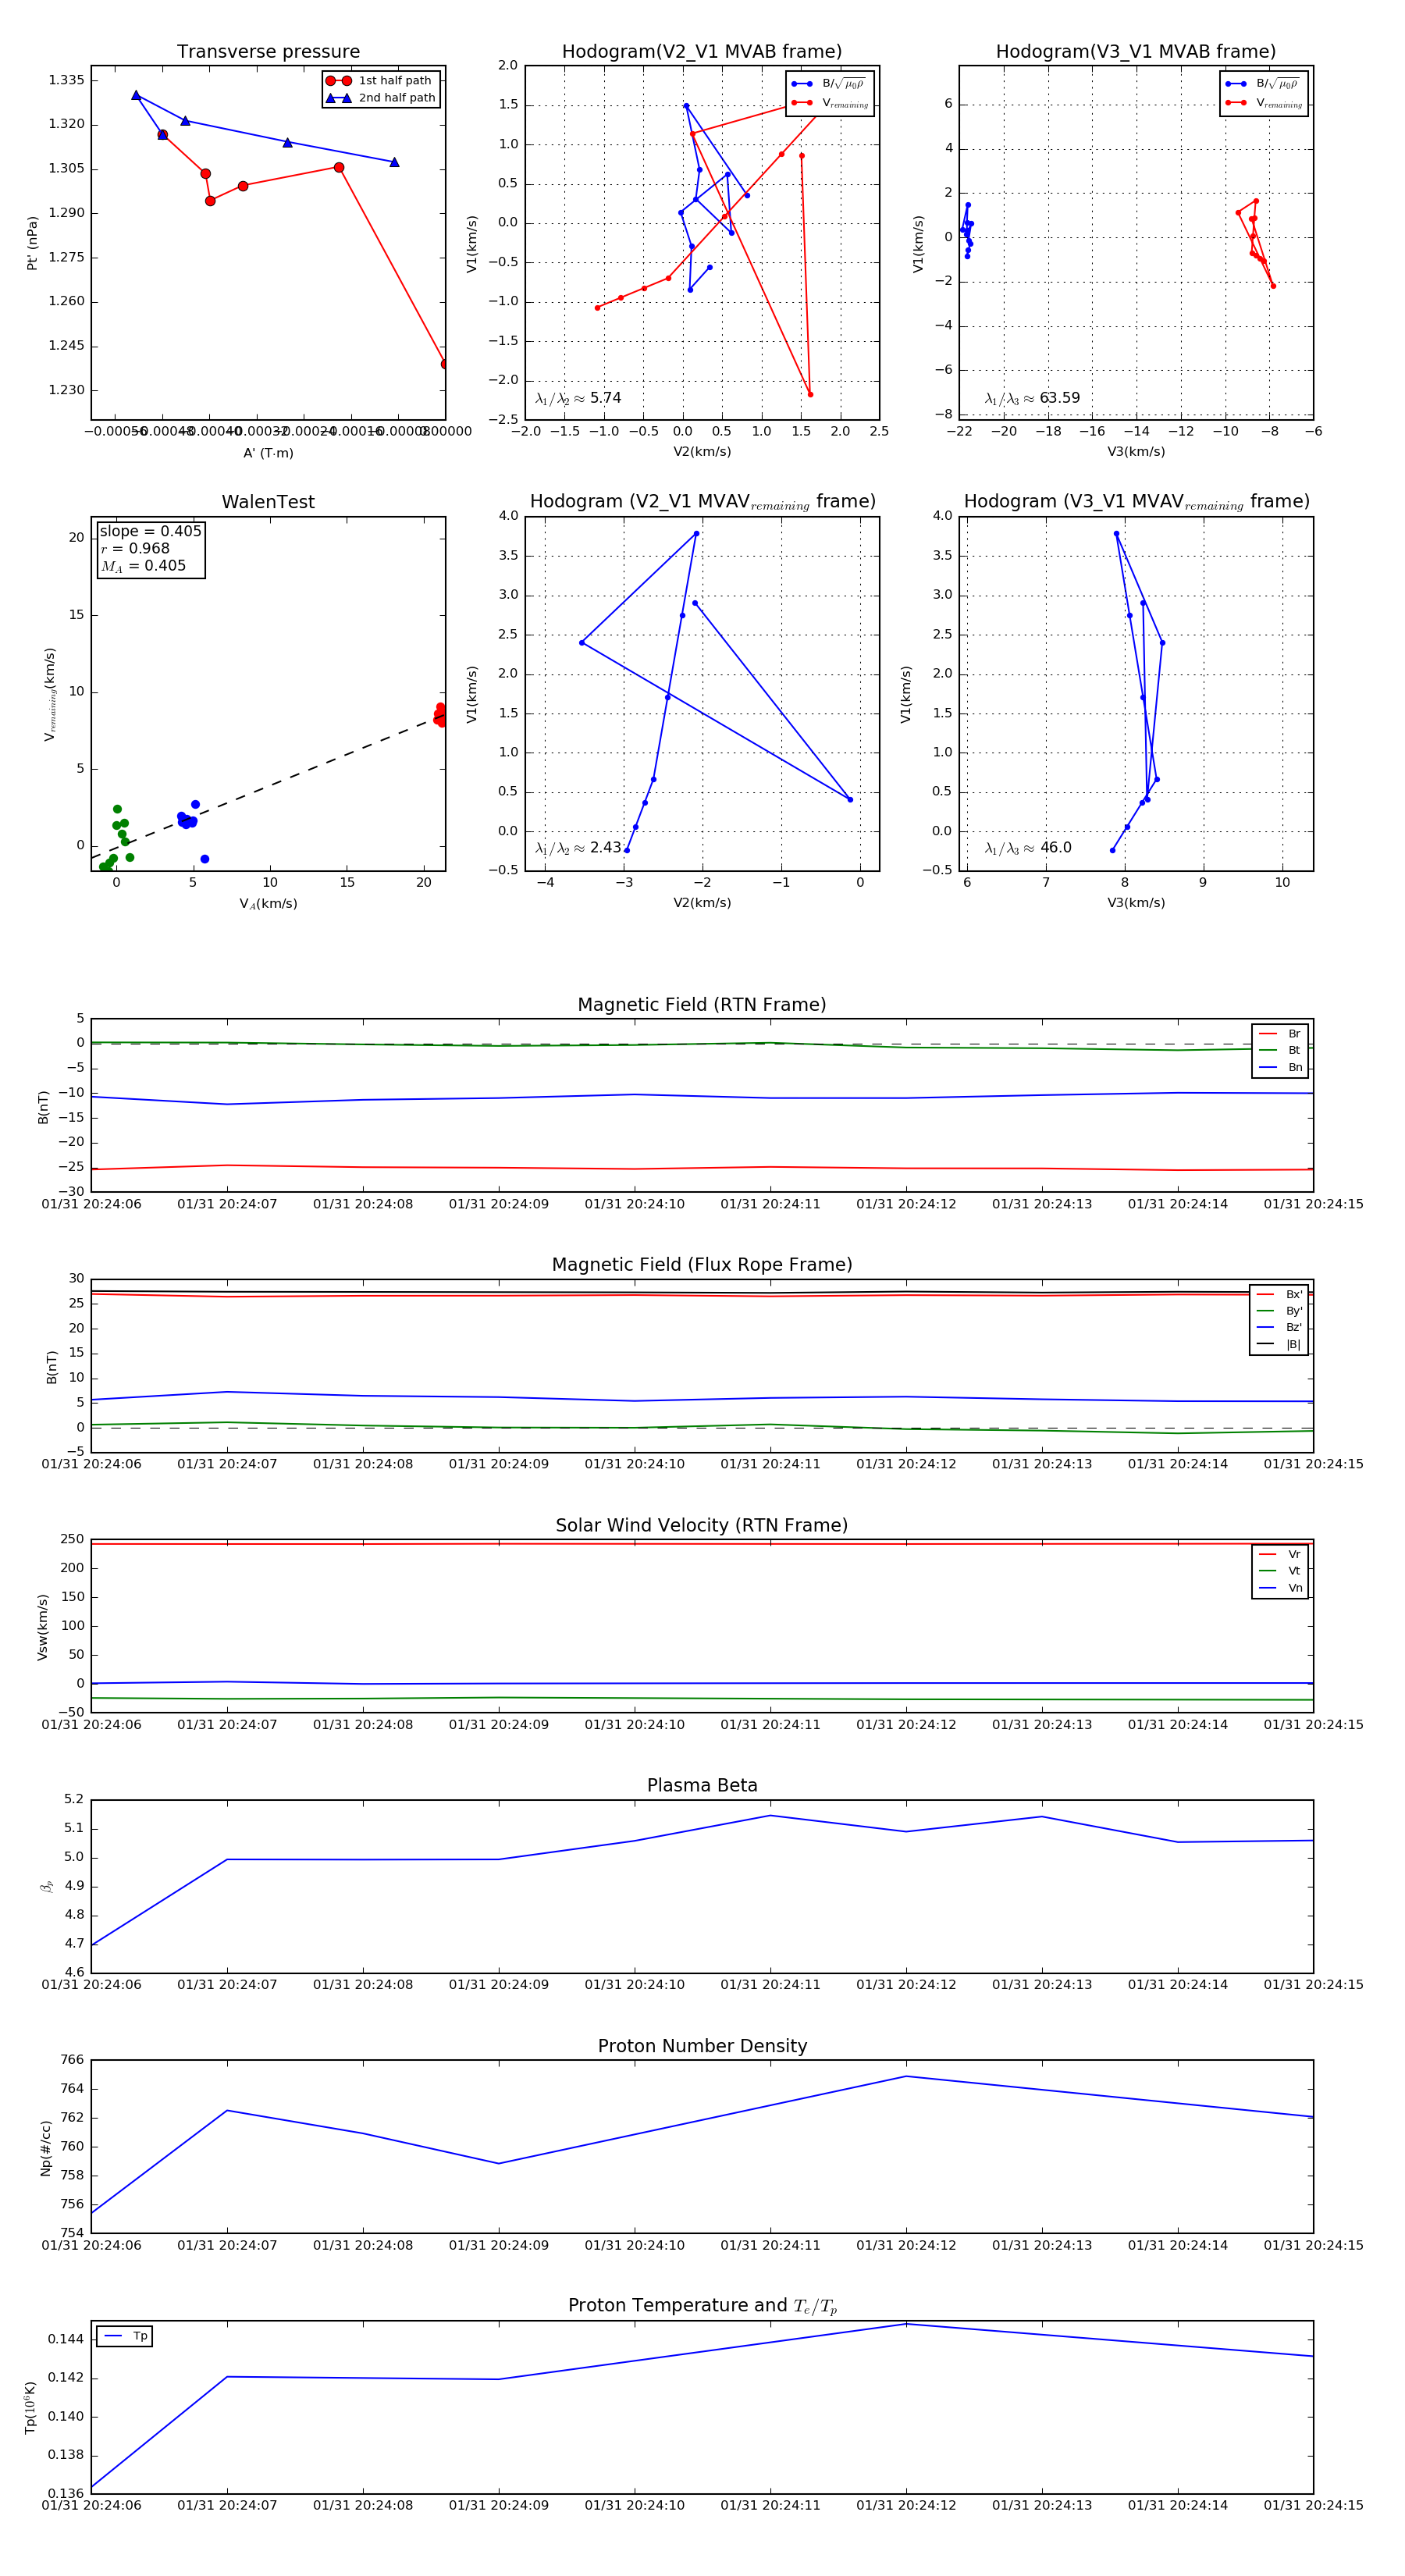Click the "766" tick in Proton Number Density

[x=72, y=2060]
